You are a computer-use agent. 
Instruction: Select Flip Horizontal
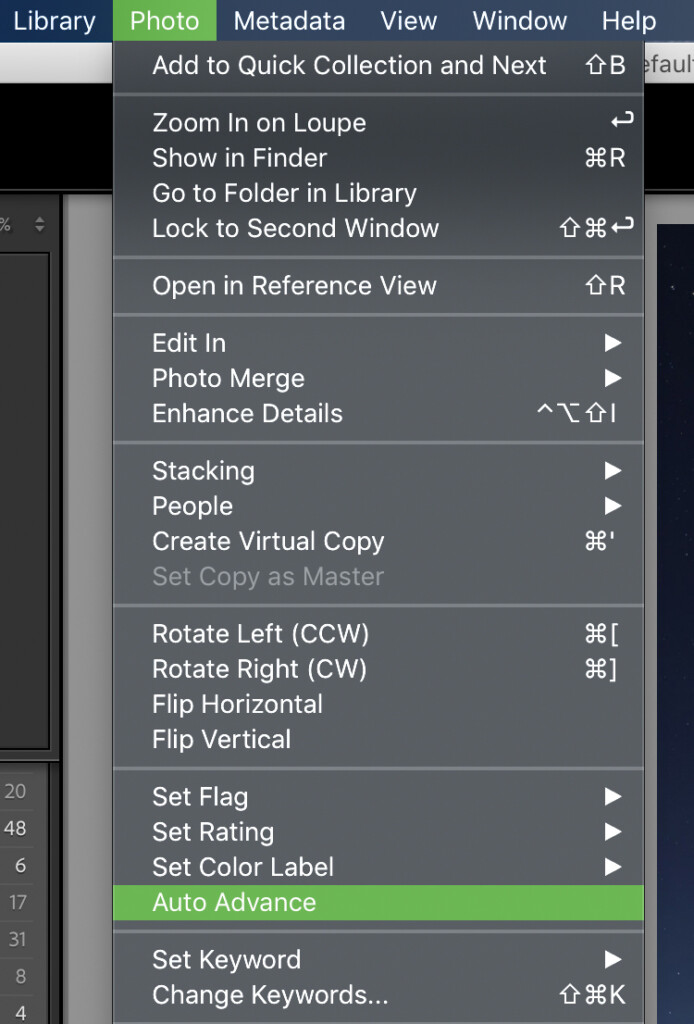[x=378, y=704]
